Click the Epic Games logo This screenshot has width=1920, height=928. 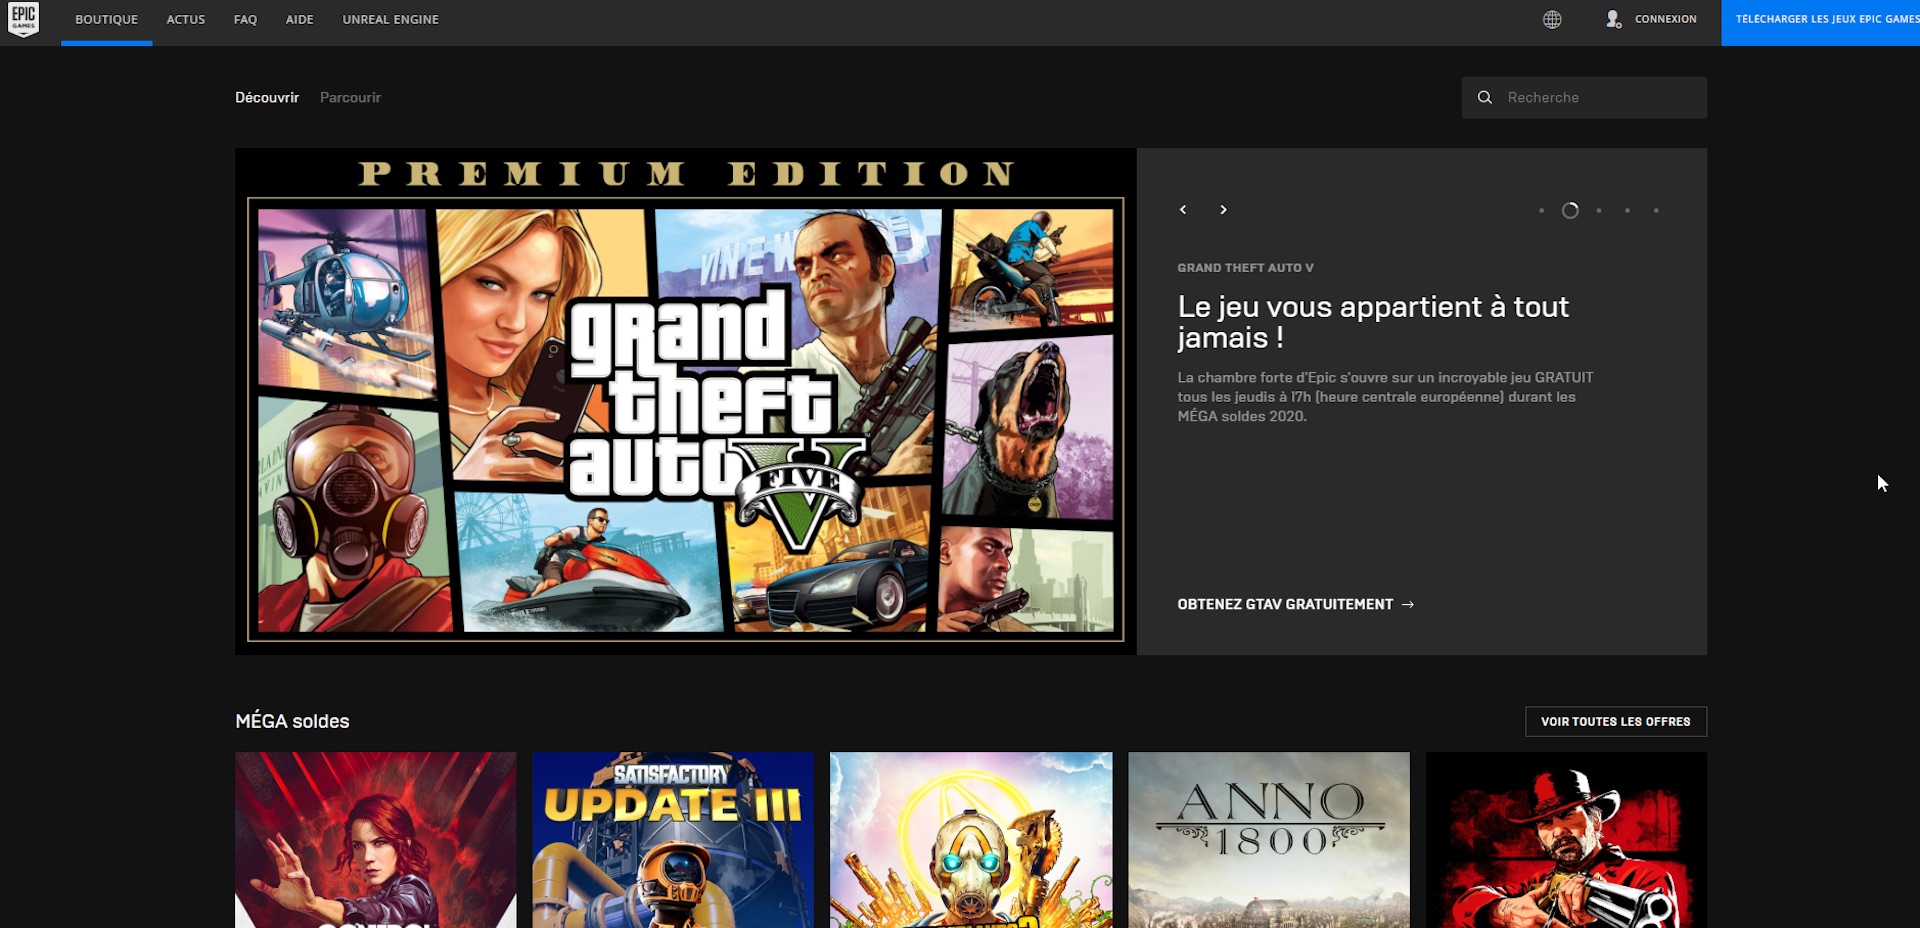[23, 20]
